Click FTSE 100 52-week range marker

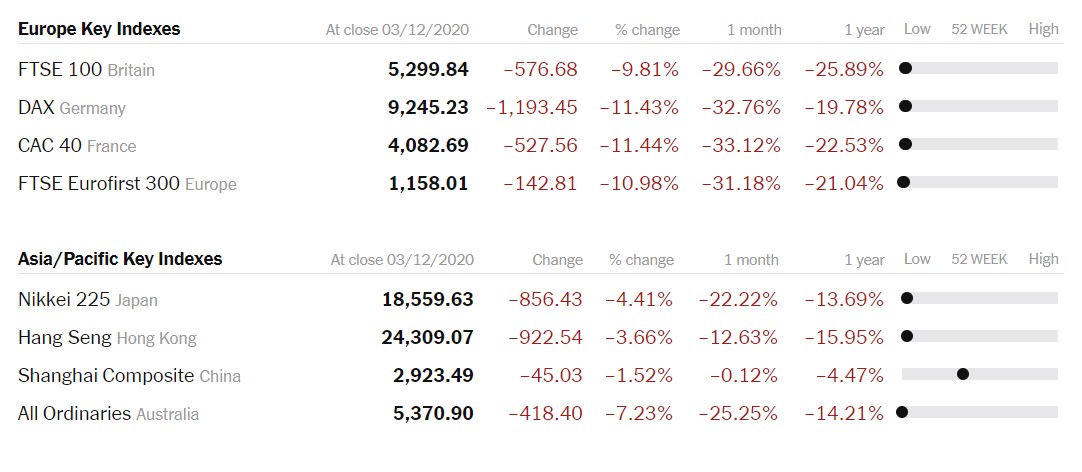(905, 68)
